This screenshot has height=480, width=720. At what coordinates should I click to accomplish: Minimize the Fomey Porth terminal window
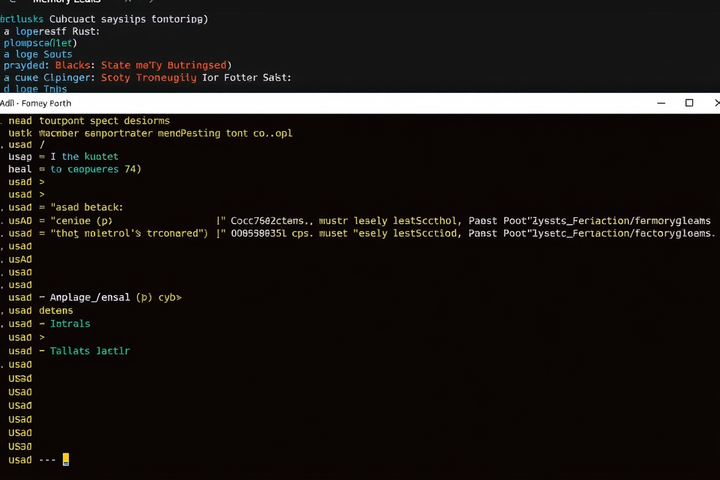point(661,103)
